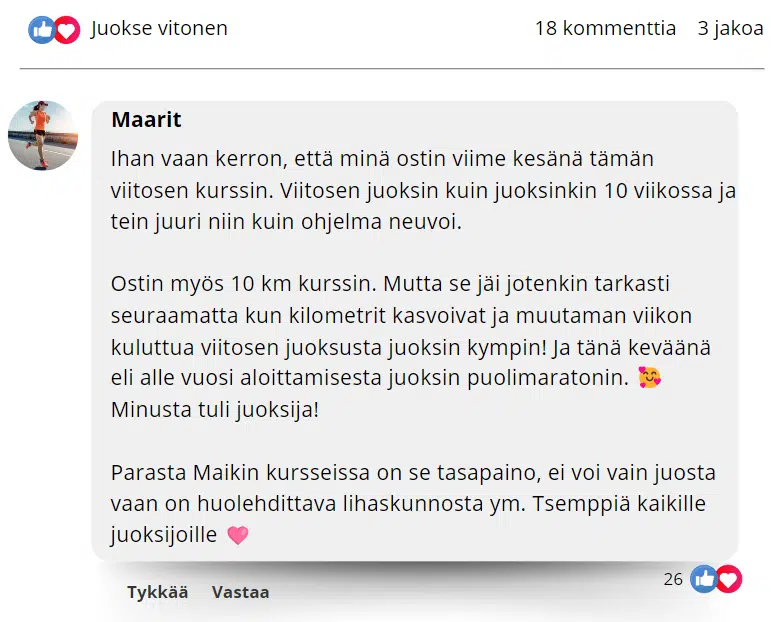The width and height of the screenshot is (771, 622).
Task: Click the blue thumbs-up reaction icon at top
Action: 41,30
